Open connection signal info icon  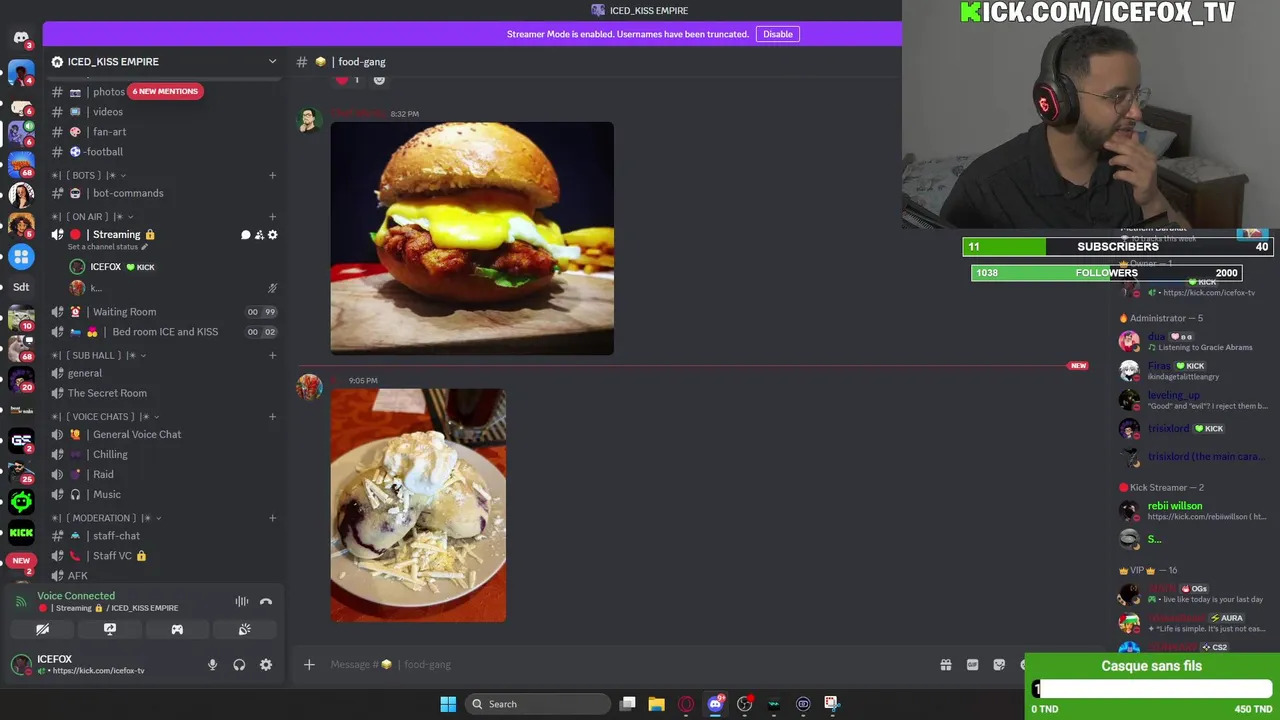21,602
